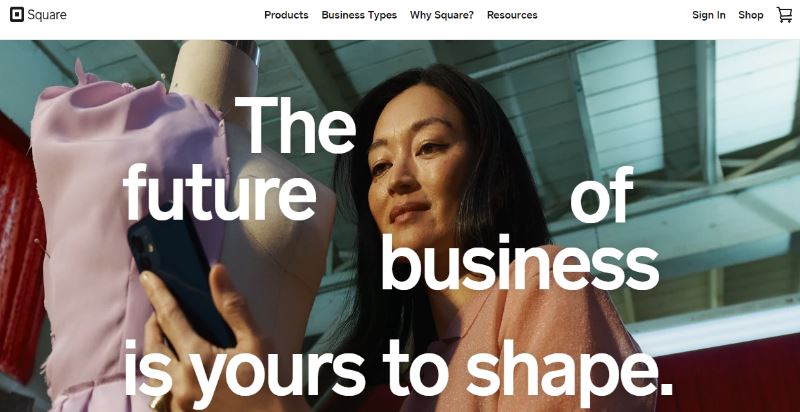Click the word "The" in the headline
Screen dimensions: 800x412
(x=301, y=125)
